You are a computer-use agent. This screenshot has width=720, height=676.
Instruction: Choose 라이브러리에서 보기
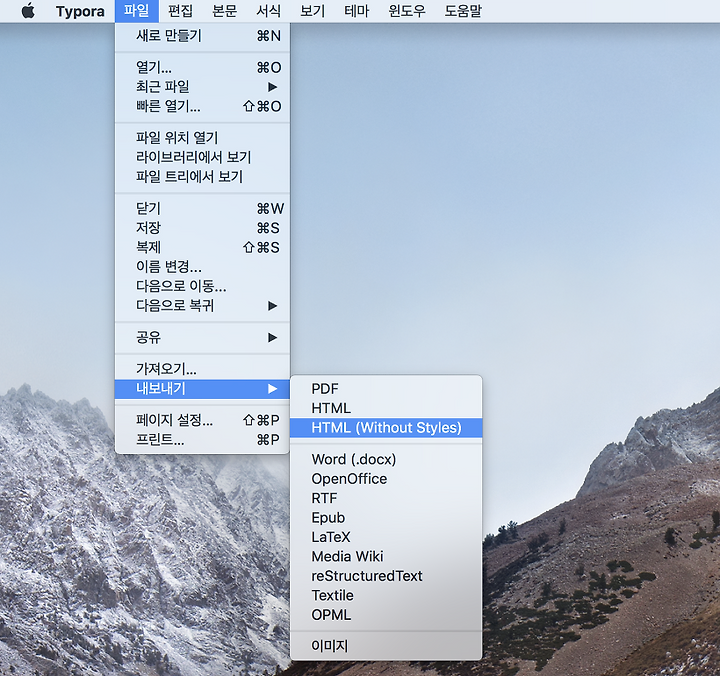(202, 157)
